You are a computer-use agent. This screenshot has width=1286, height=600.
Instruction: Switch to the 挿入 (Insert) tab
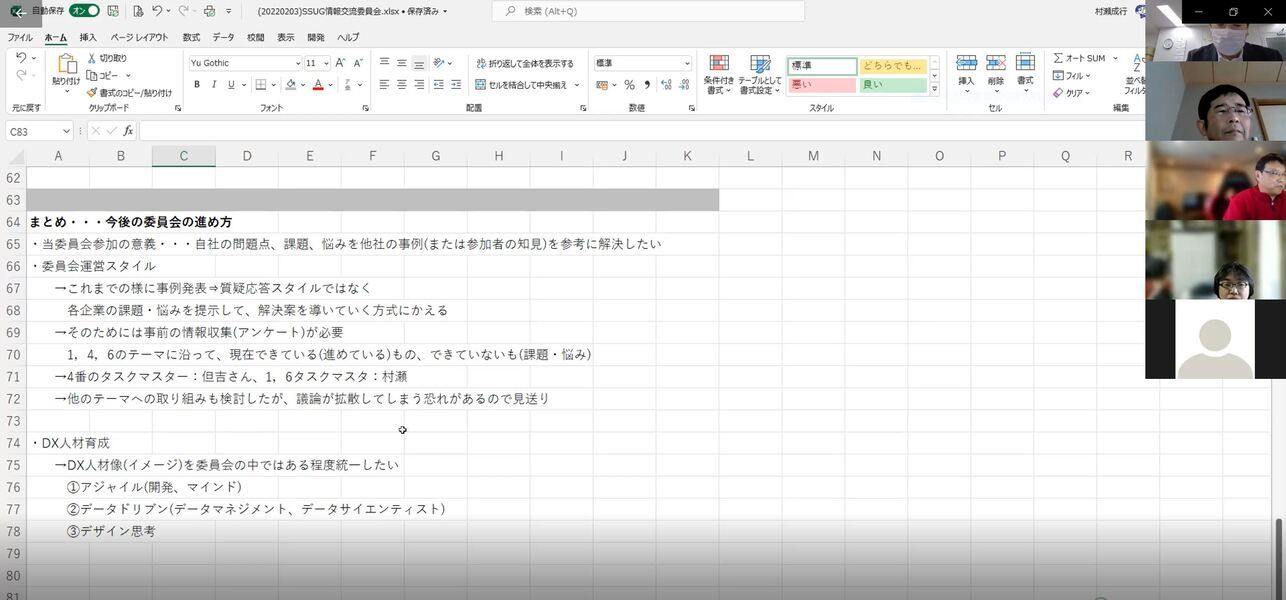(x=88, y=37)
